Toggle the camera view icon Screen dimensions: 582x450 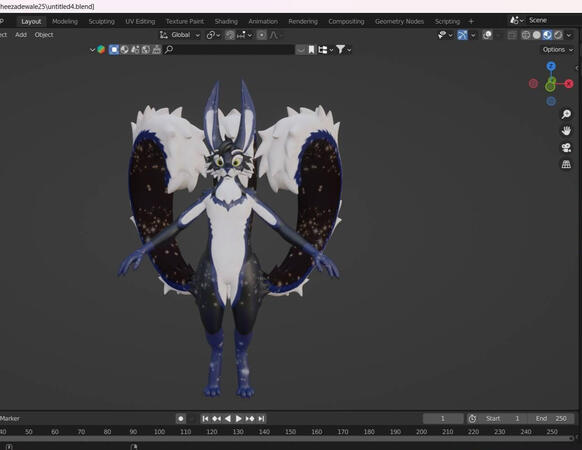(566, 147)
